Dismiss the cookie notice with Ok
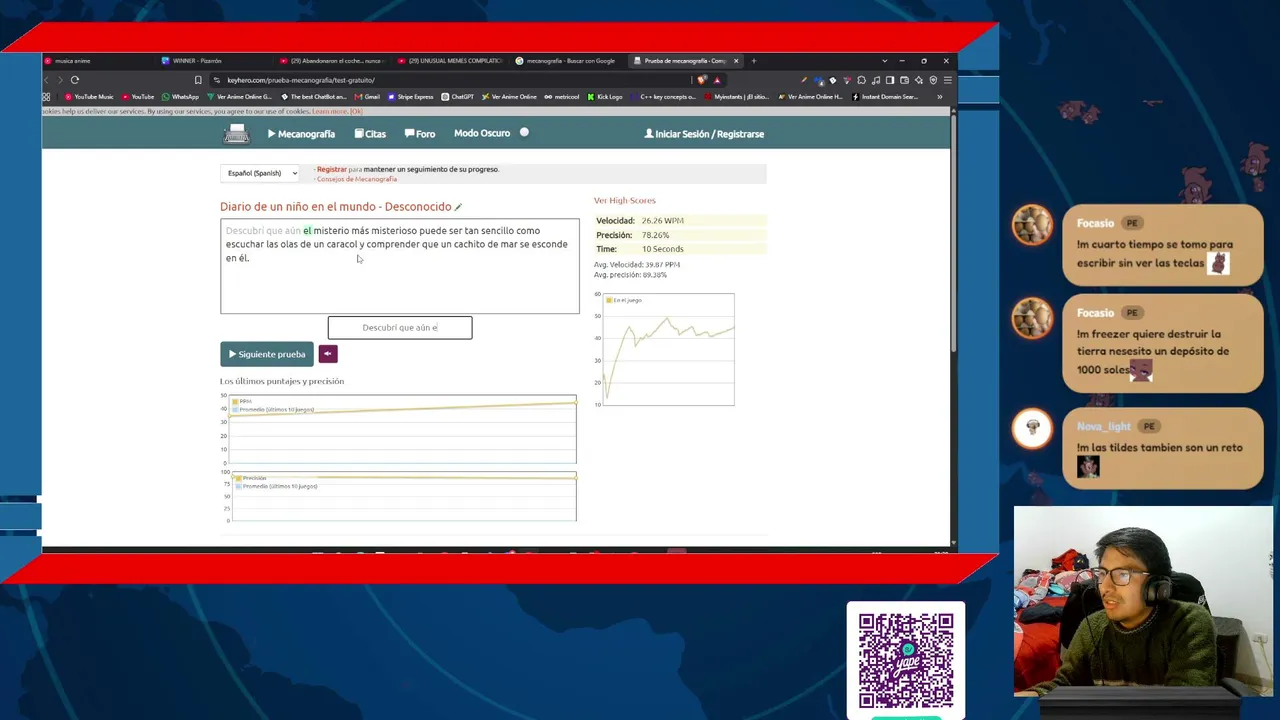 point(356,111)
